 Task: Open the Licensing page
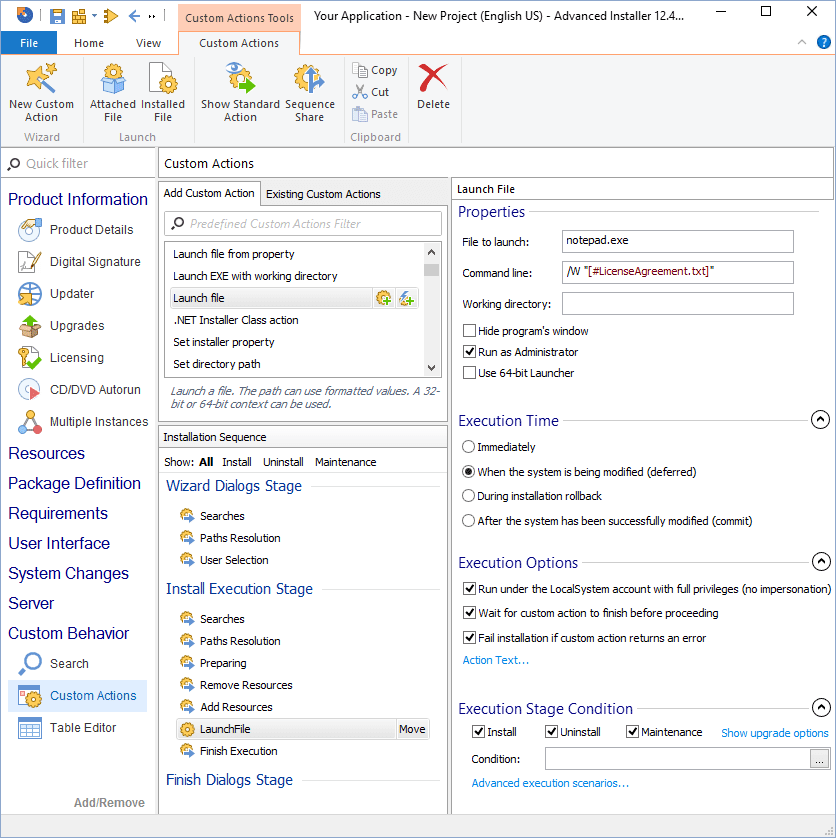coord(77,357)
